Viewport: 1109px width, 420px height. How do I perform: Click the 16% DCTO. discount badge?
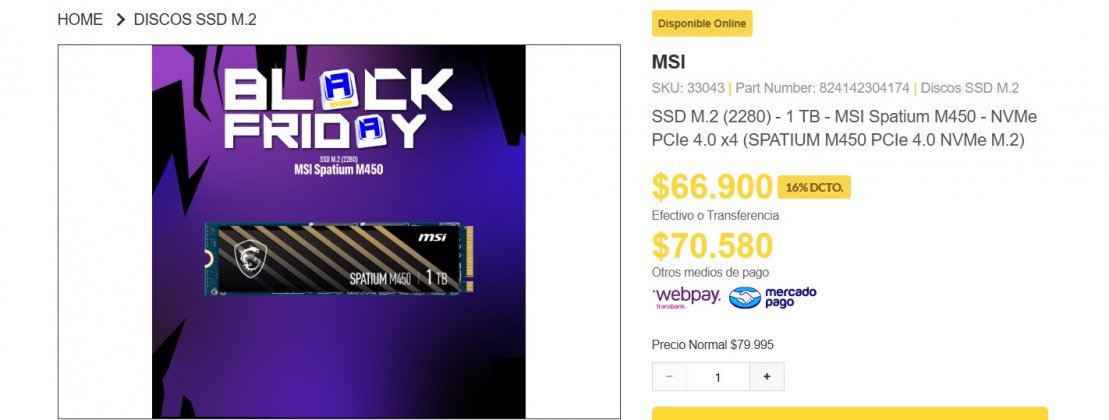813,187
